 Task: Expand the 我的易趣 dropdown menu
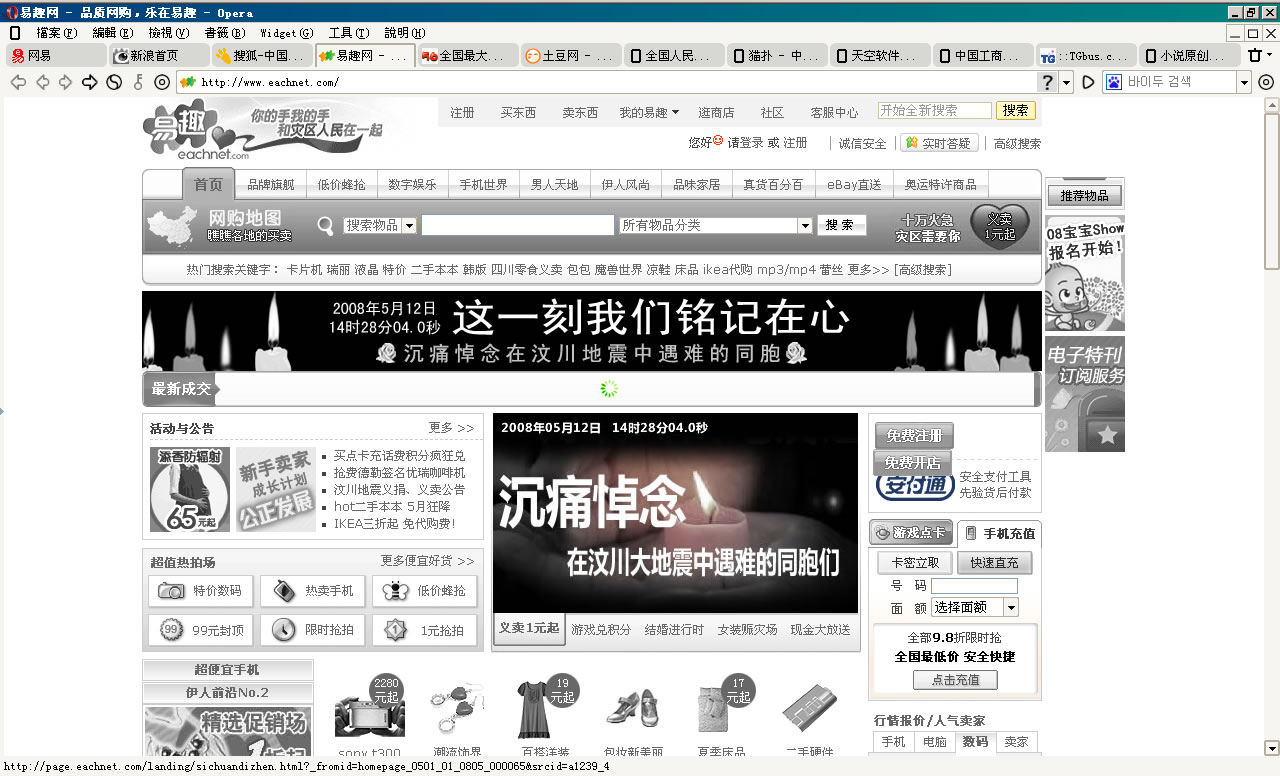[x=649, y=113]
